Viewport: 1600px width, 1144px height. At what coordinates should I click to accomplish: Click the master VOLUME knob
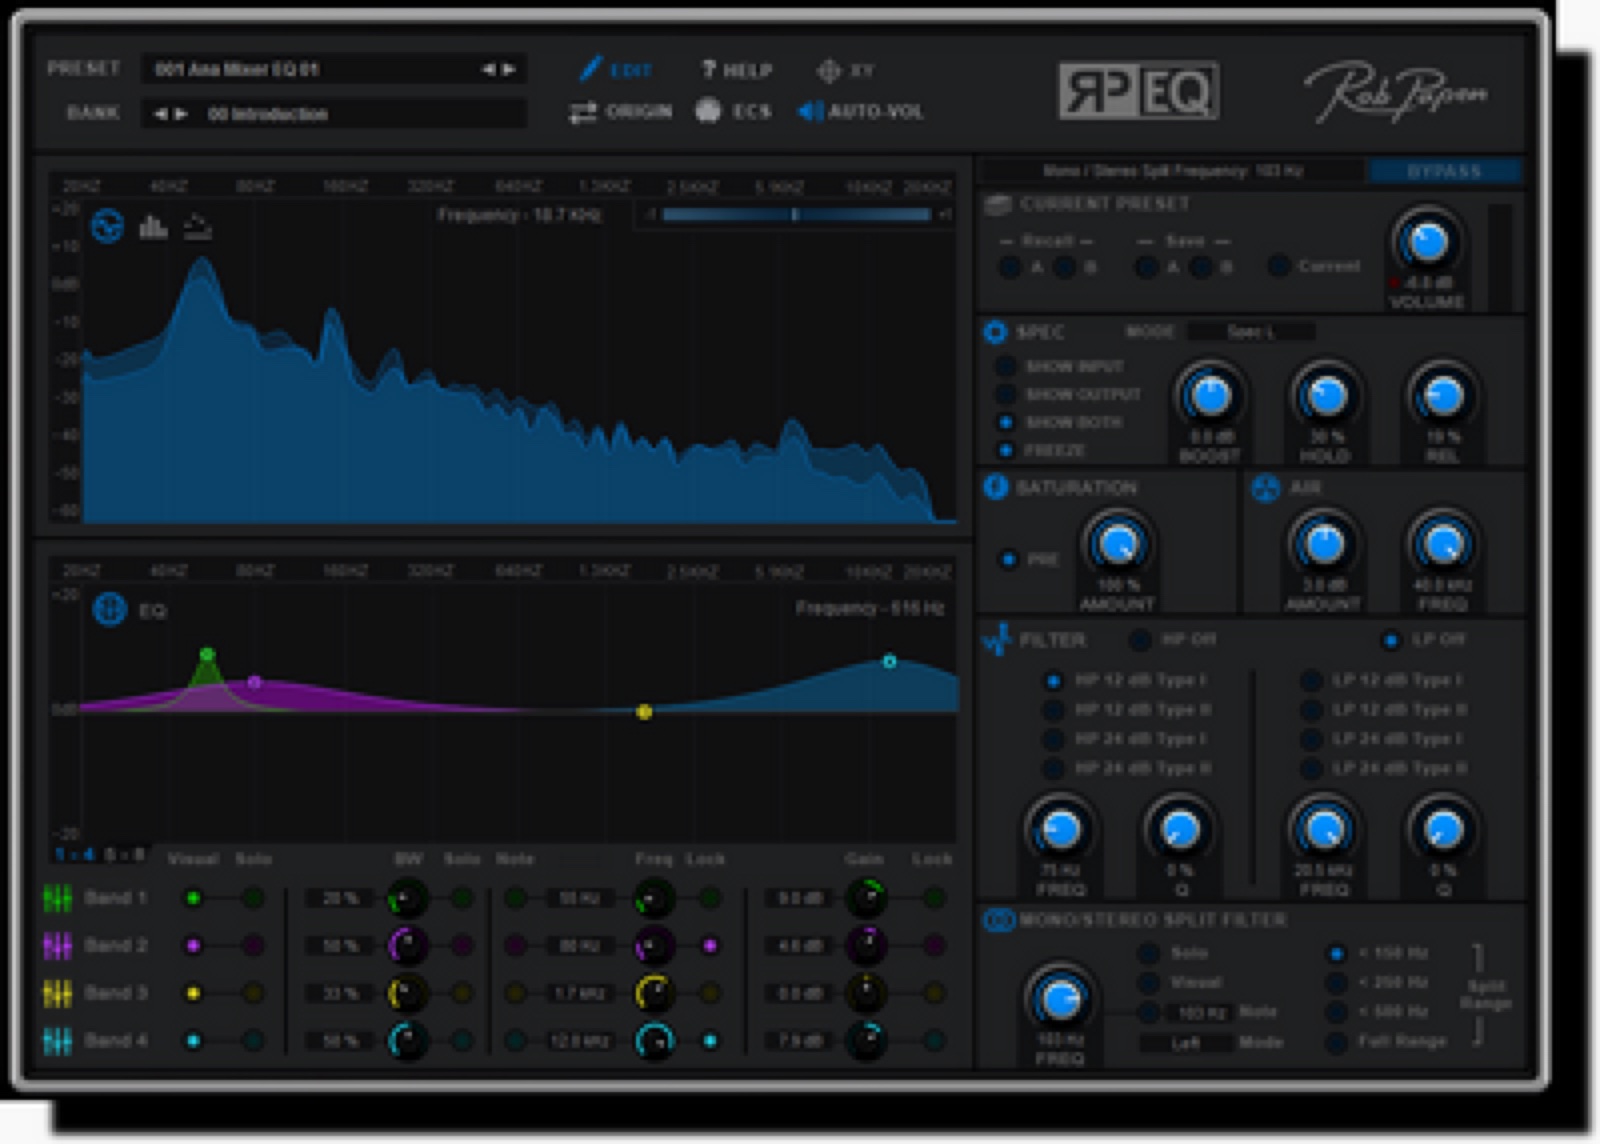(x=1427, y=241)
